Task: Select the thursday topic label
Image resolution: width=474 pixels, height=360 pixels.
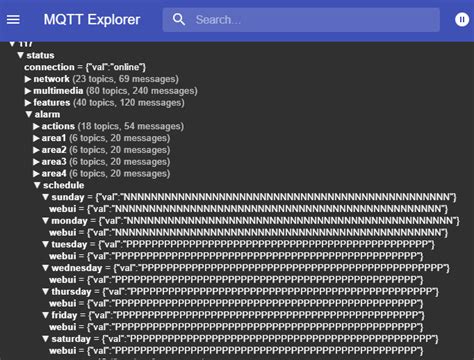Action: pyautogui.click(x=71, y=292)
